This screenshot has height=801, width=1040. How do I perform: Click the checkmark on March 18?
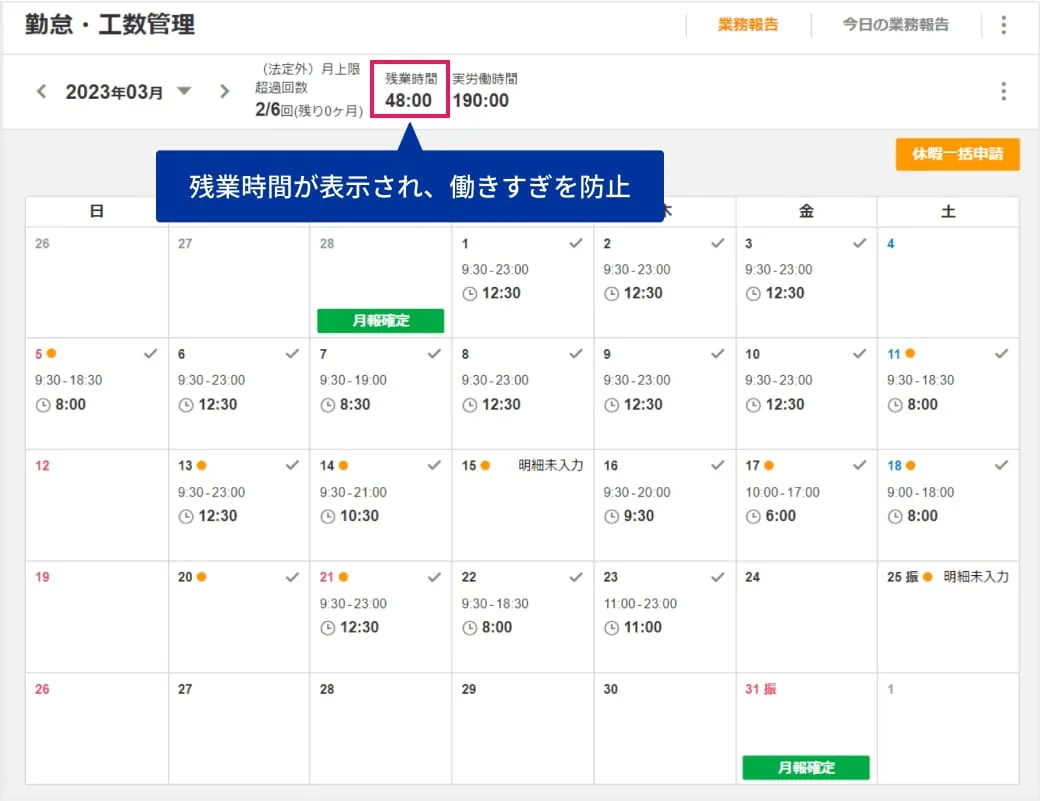pyautogui.click(x=1002, y=465)
